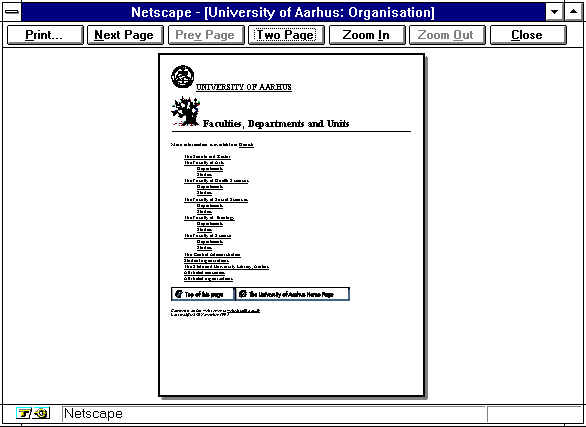This screenshot has height=427, width=586.
Task: Click The Central Administration link
Action: tap(212, 255)
